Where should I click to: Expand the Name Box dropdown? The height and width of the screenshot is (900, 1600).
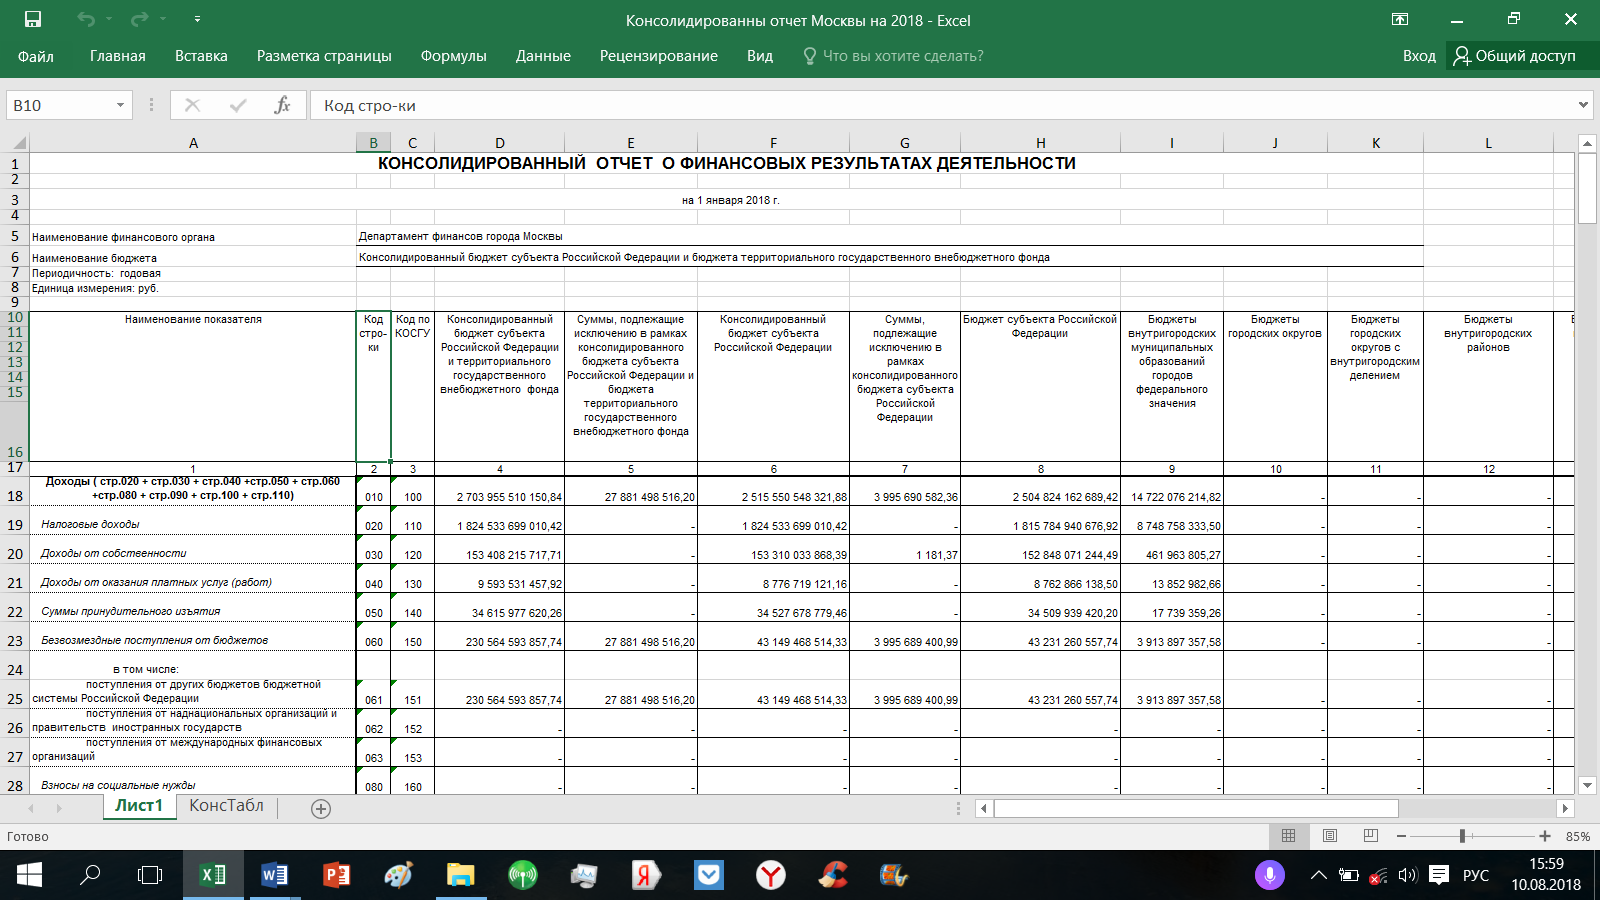click(120, 105)
